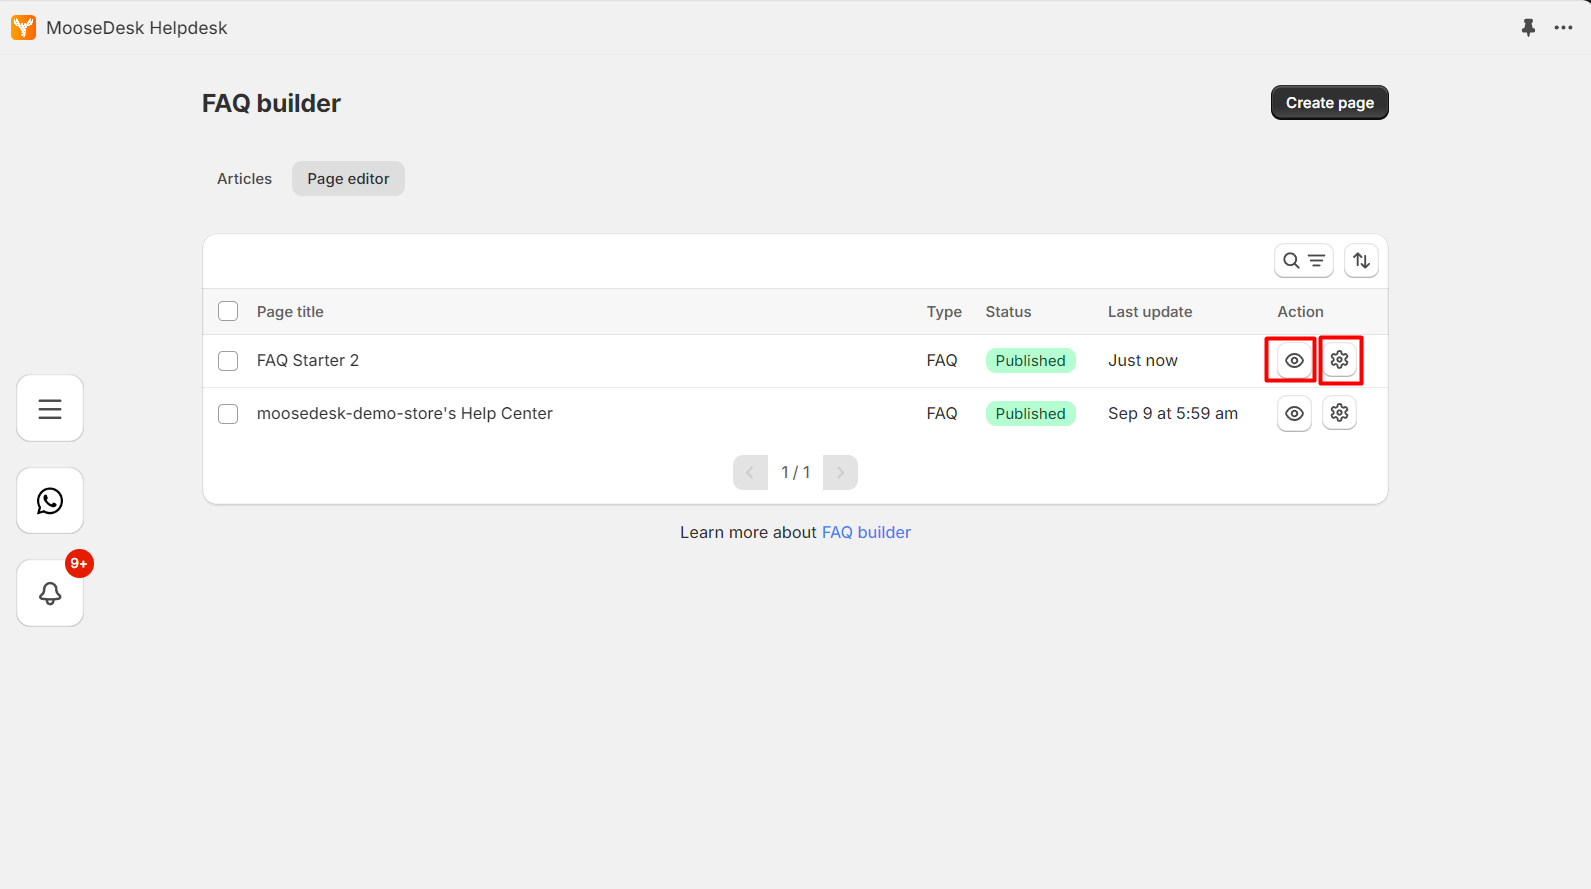Viewport: 1591px width, 889px height.
Task: Click the Last update column header
Action: [1150, 312]
